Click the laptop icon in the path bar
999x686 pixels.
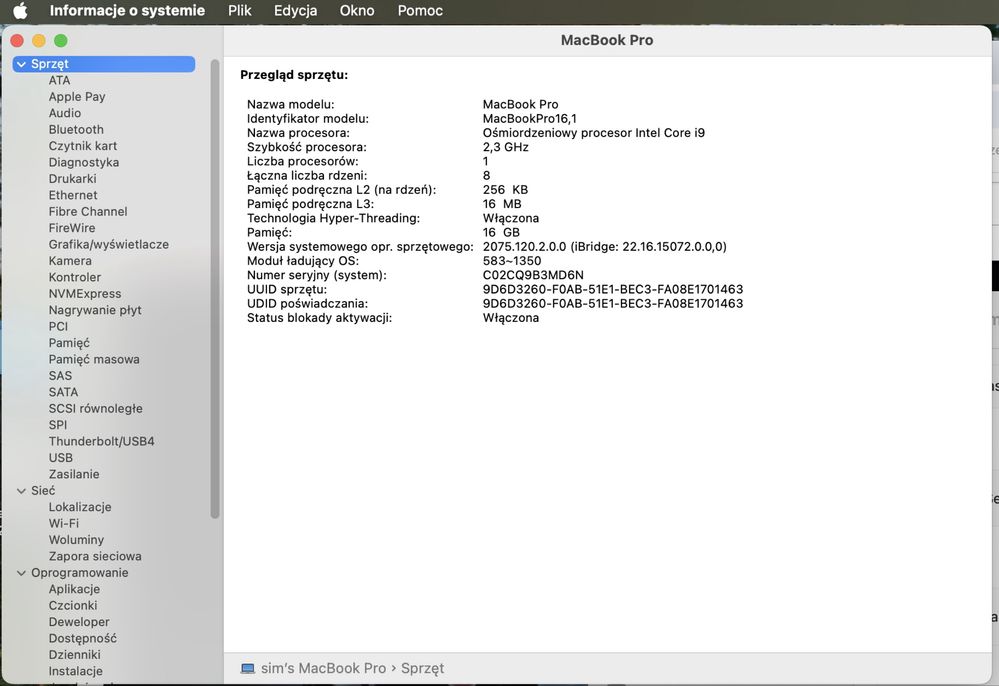(247, 669)
